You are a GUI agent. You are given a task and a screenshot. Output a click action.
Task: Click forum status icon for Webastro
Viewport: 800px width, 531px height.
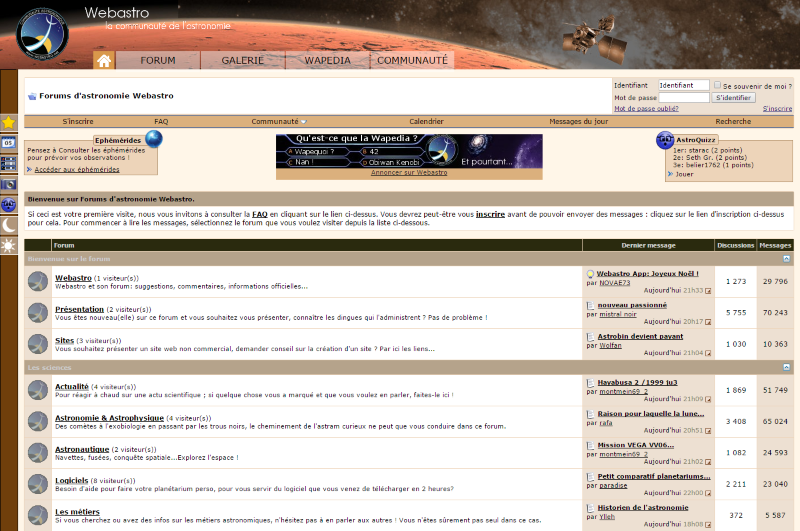click(38, 282)
